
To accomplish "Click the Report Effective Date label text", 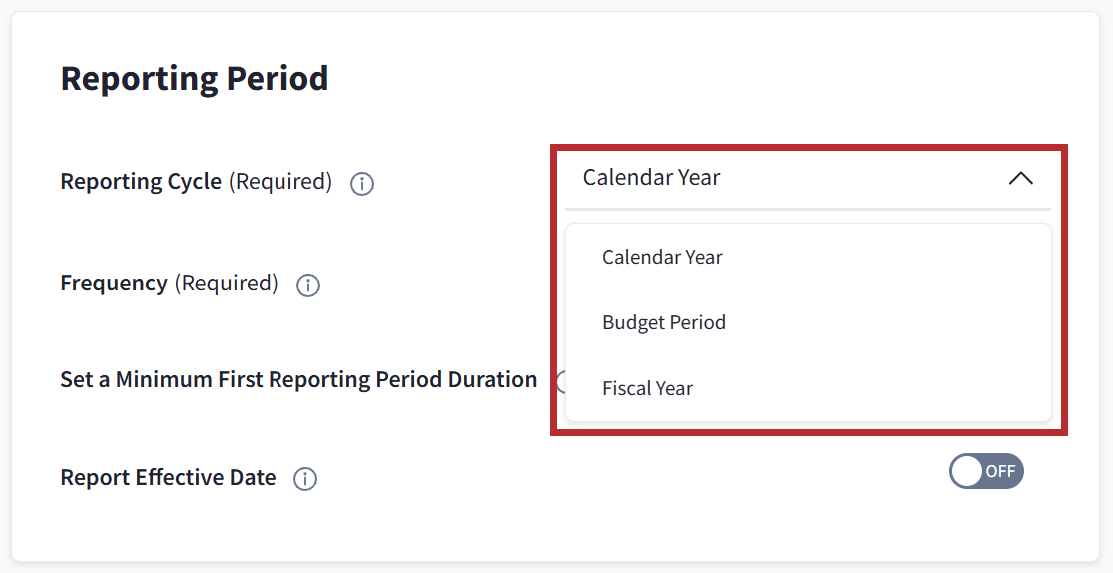I will tap(168, 478).
